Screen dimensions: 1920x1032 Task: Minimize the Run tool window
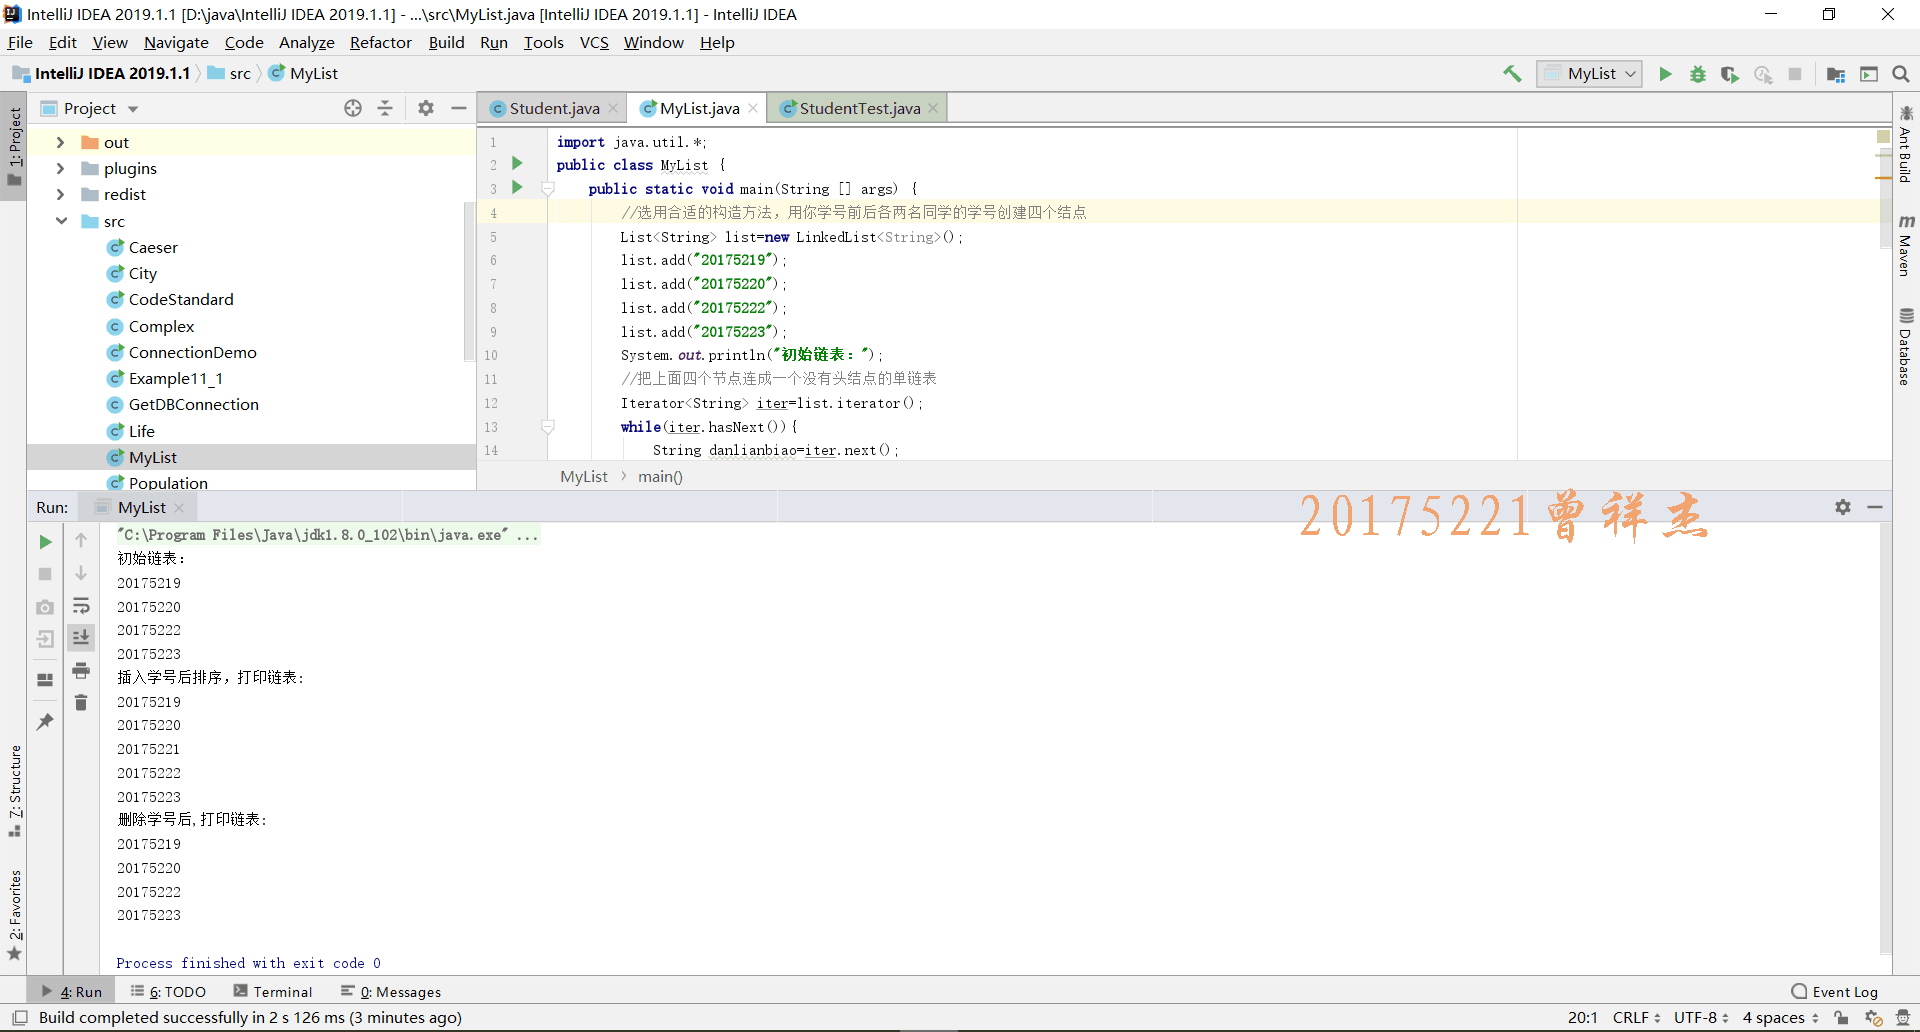1875,507
